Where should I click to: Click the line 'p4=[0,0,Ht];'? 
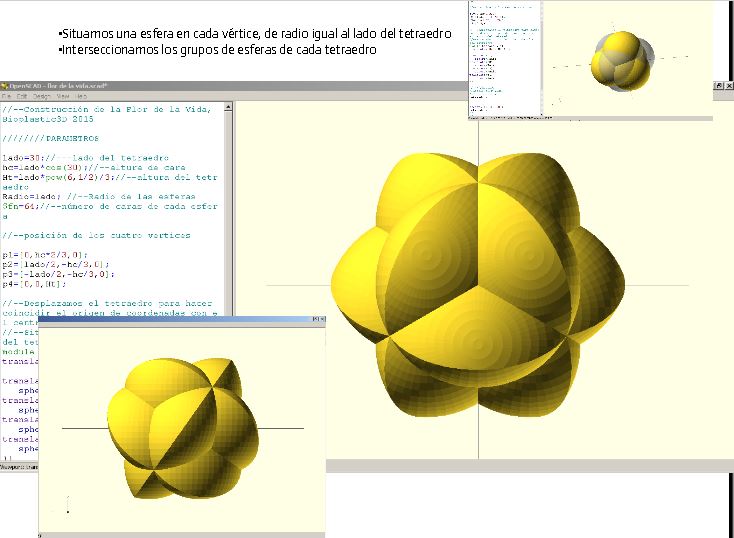(34, 284)
